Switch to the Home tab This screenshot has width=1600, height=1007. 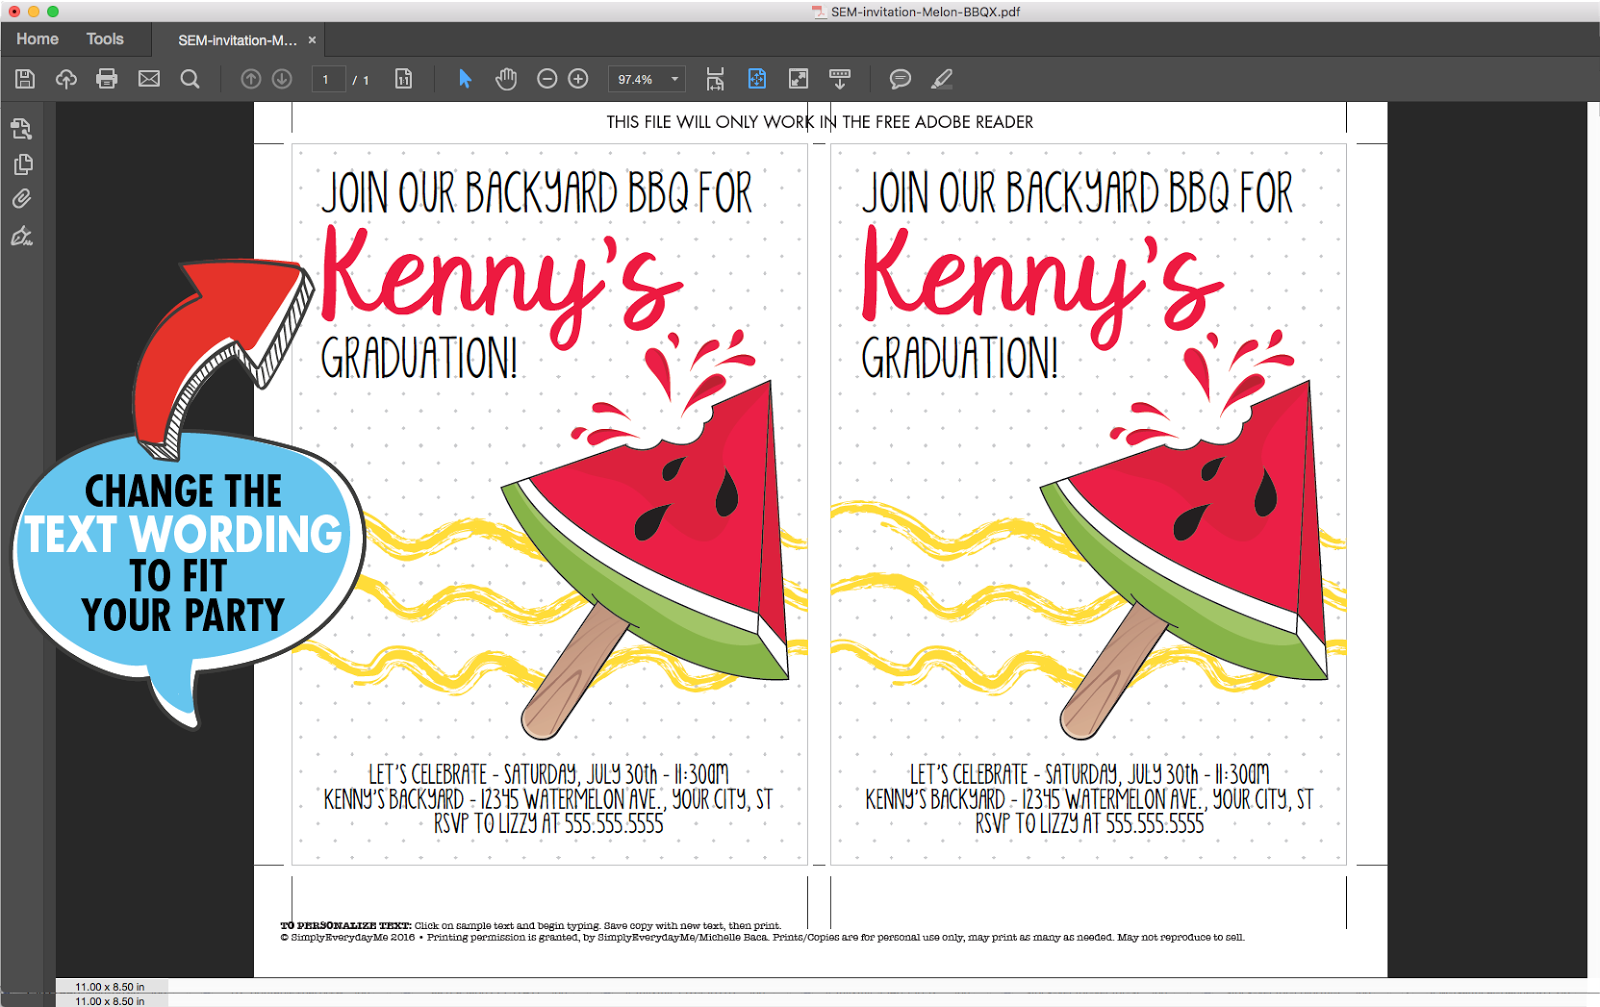click(37, 39)
